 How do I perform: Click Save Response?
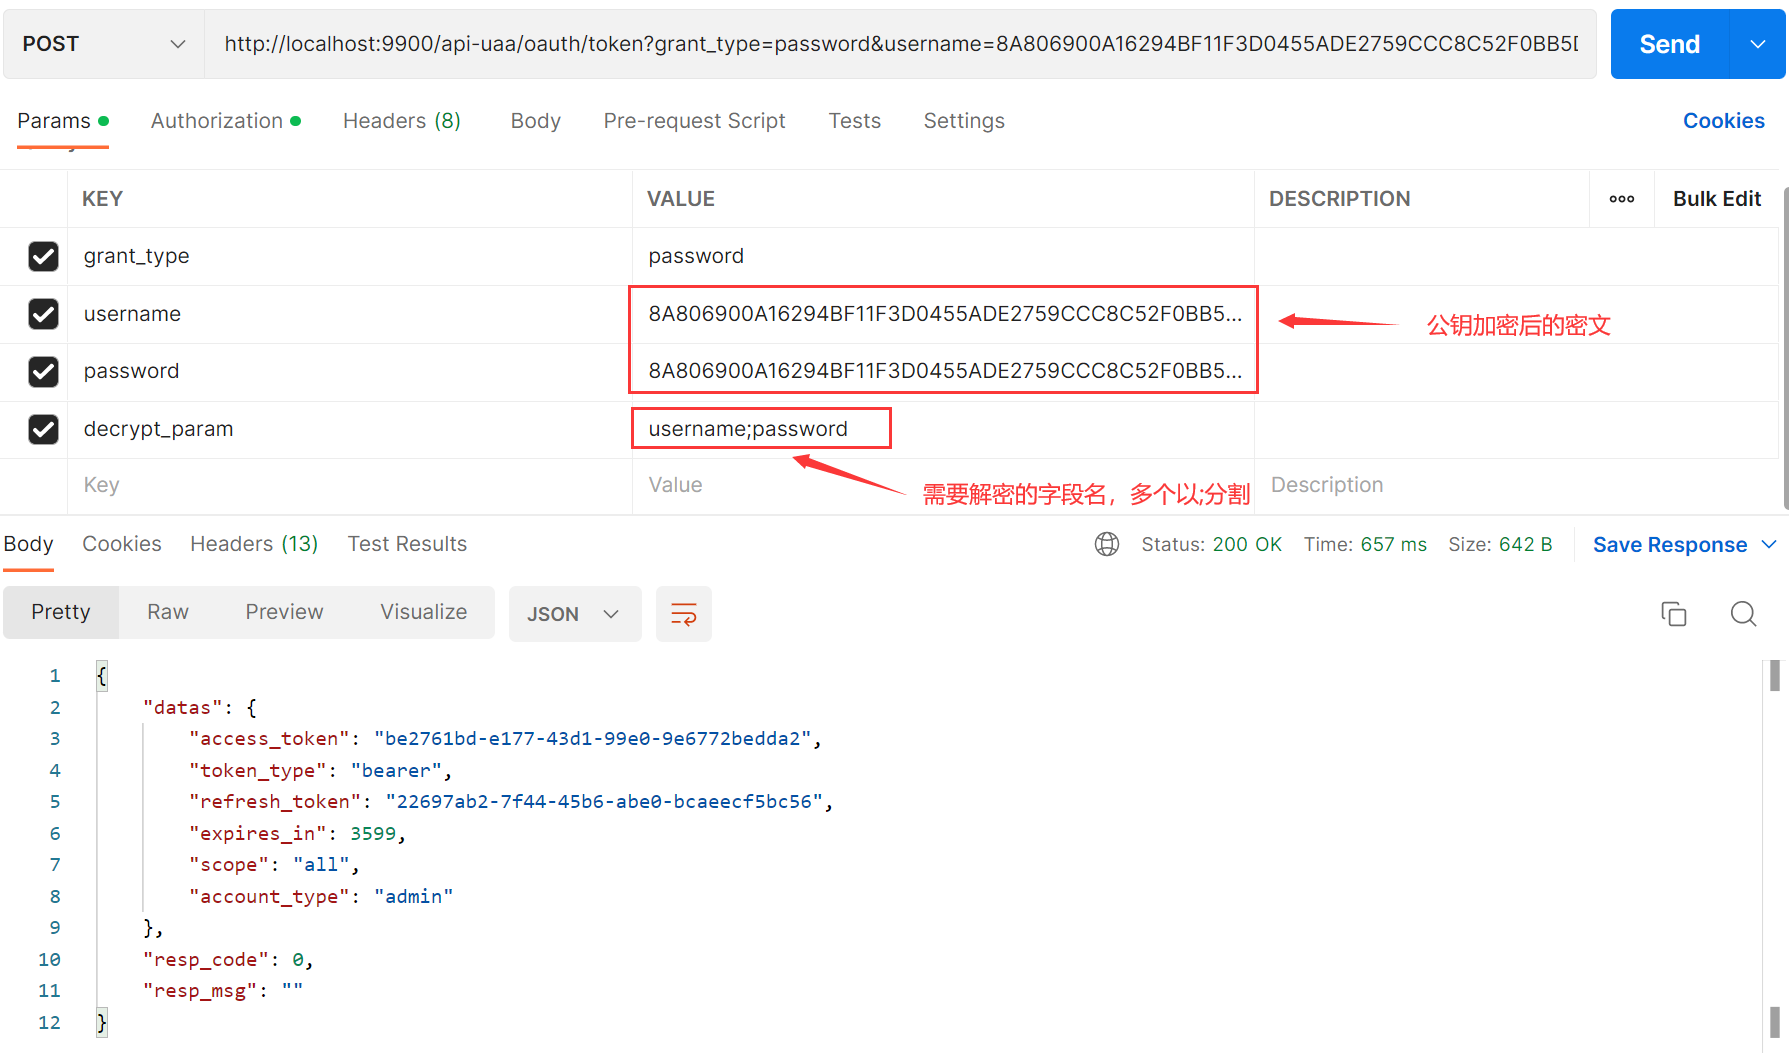pyautogui.click(x=1670, y=545)
